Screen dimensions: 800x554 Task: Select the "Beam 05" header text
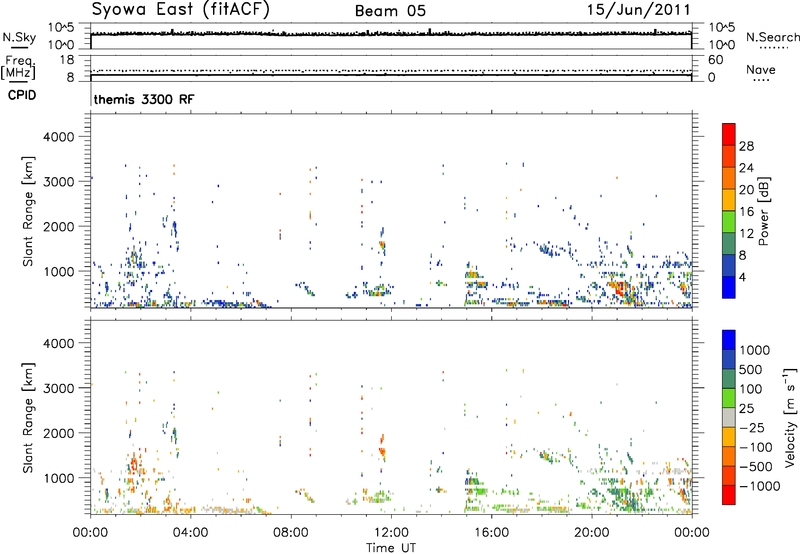[390, 11]
